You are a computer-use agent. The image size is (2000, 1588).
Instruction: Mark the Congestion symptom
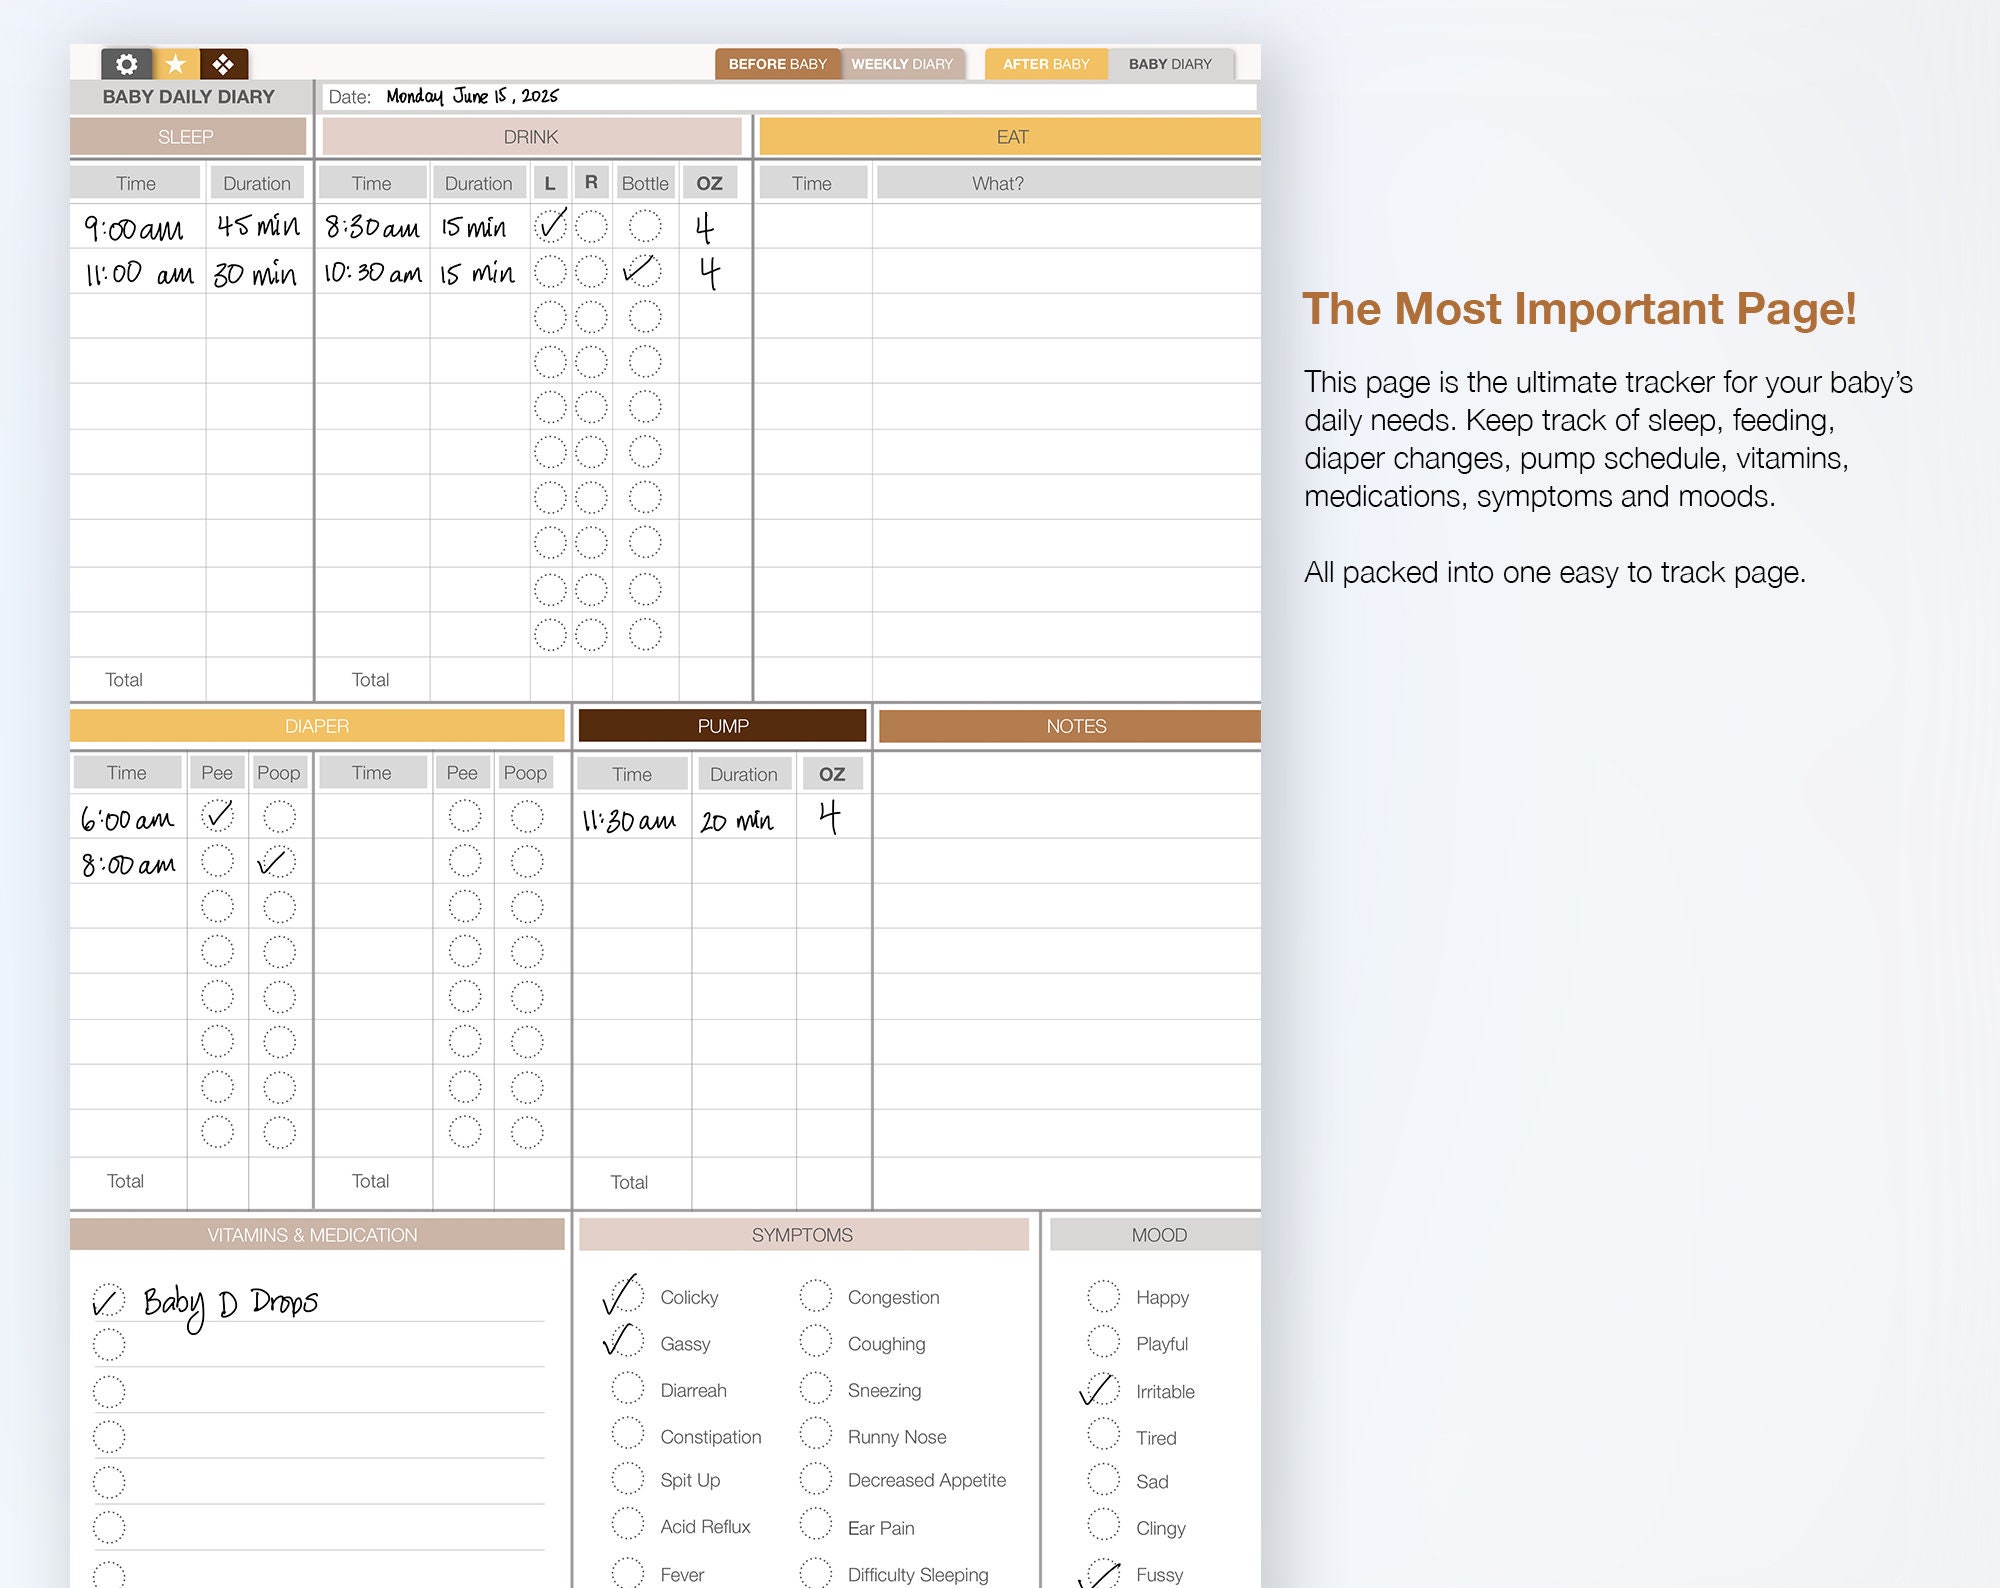(816, 1296)
